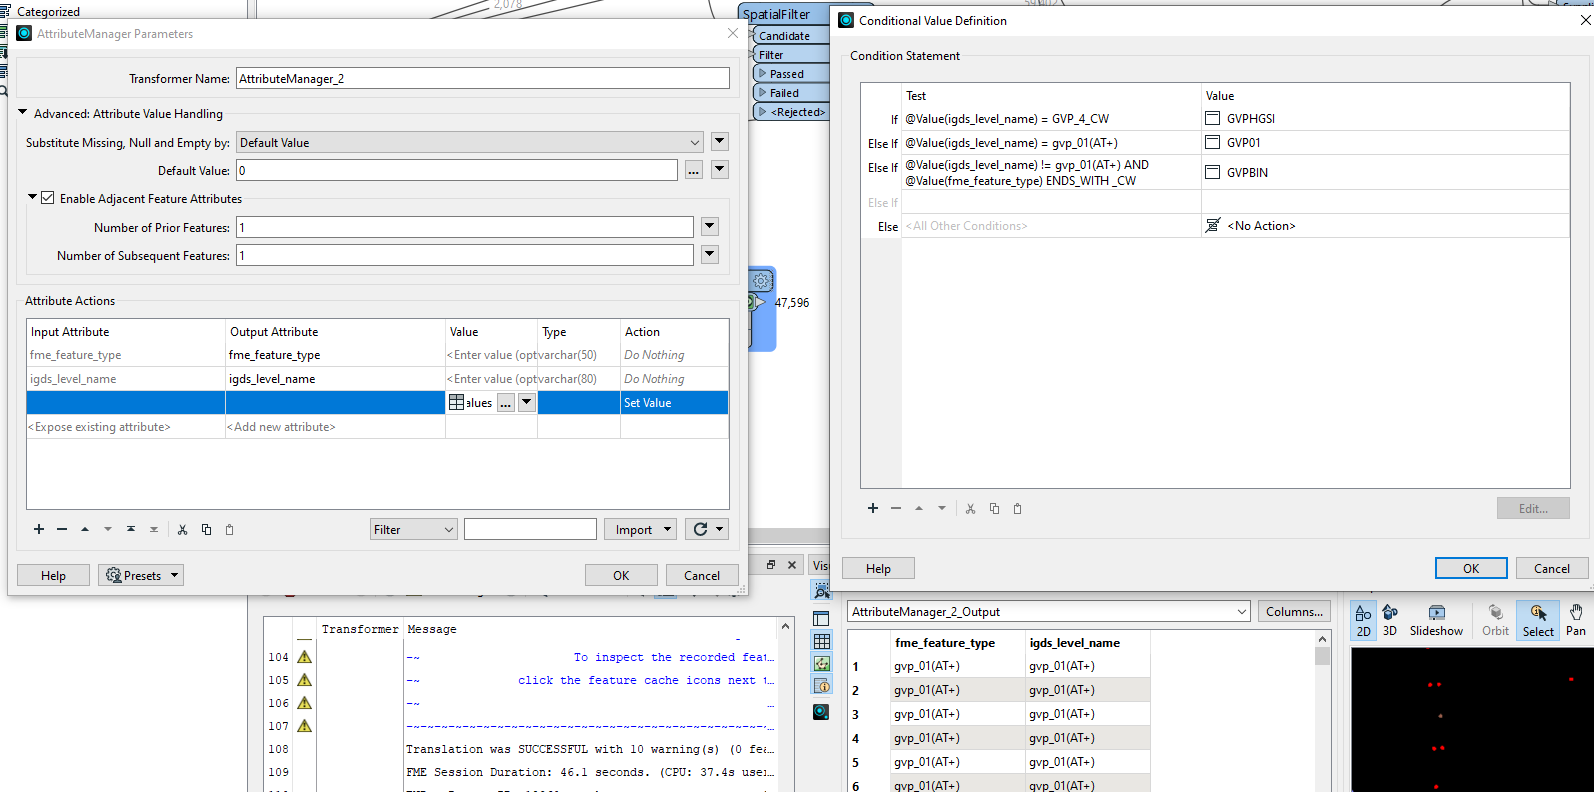Click the Default Value input field
This screenshot has width=1594, height=792.
tap(457, 170)
